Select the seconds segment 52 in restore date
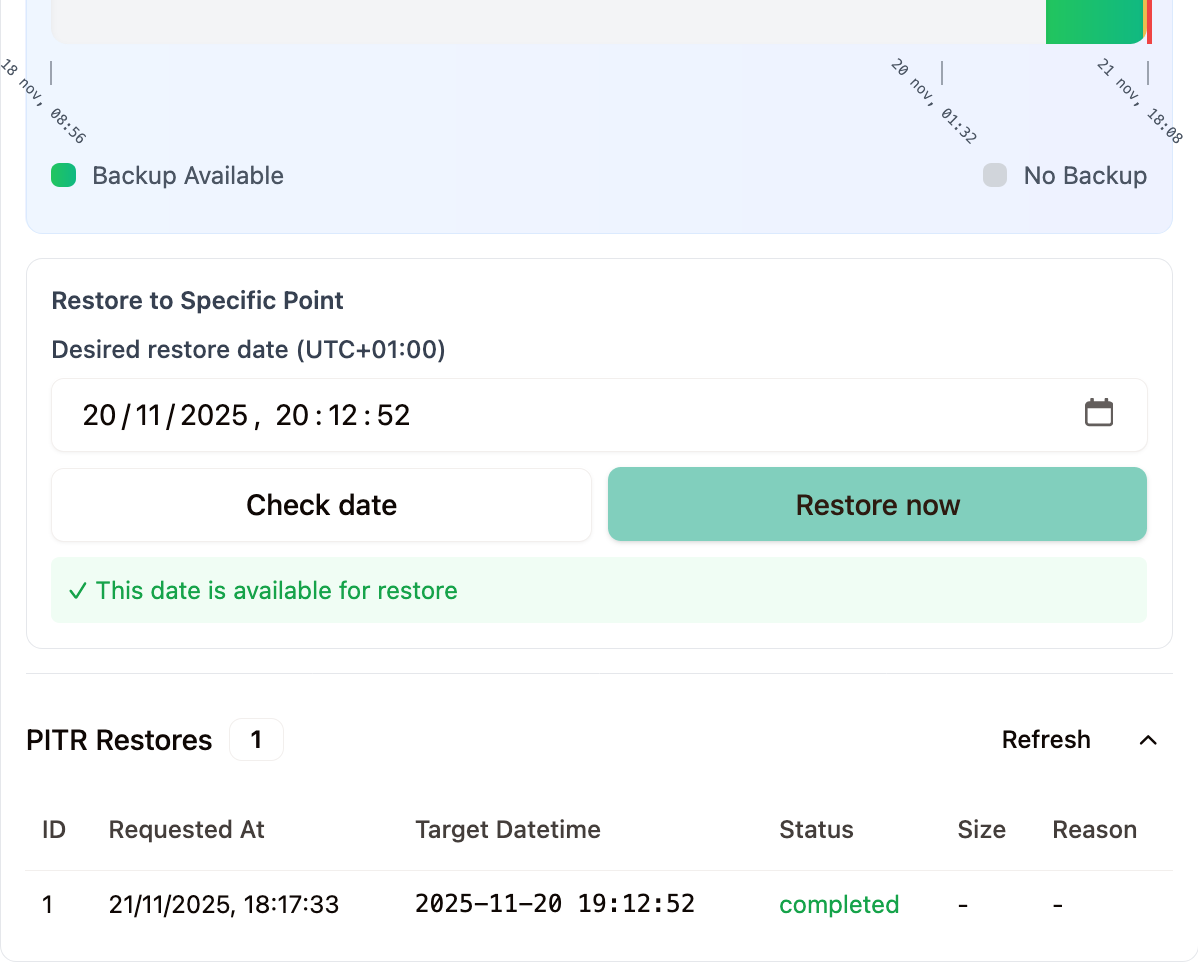 coord(394,415)
